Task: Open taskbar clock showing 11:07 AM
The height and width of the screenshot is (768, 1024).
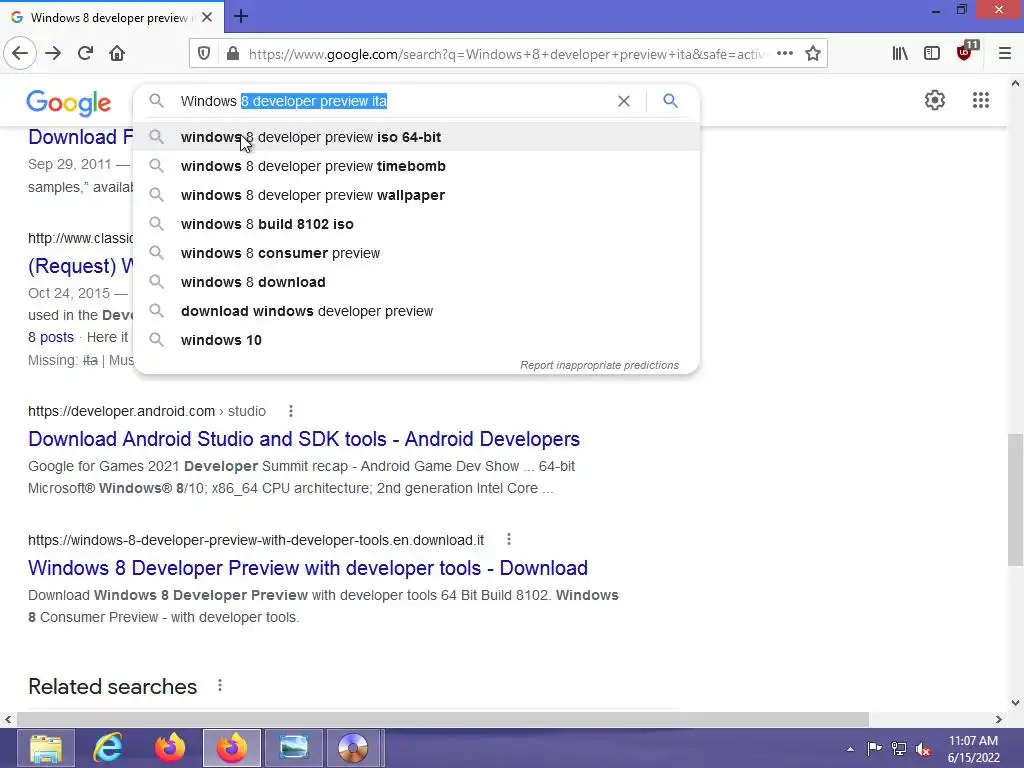Action: point(973,749)
